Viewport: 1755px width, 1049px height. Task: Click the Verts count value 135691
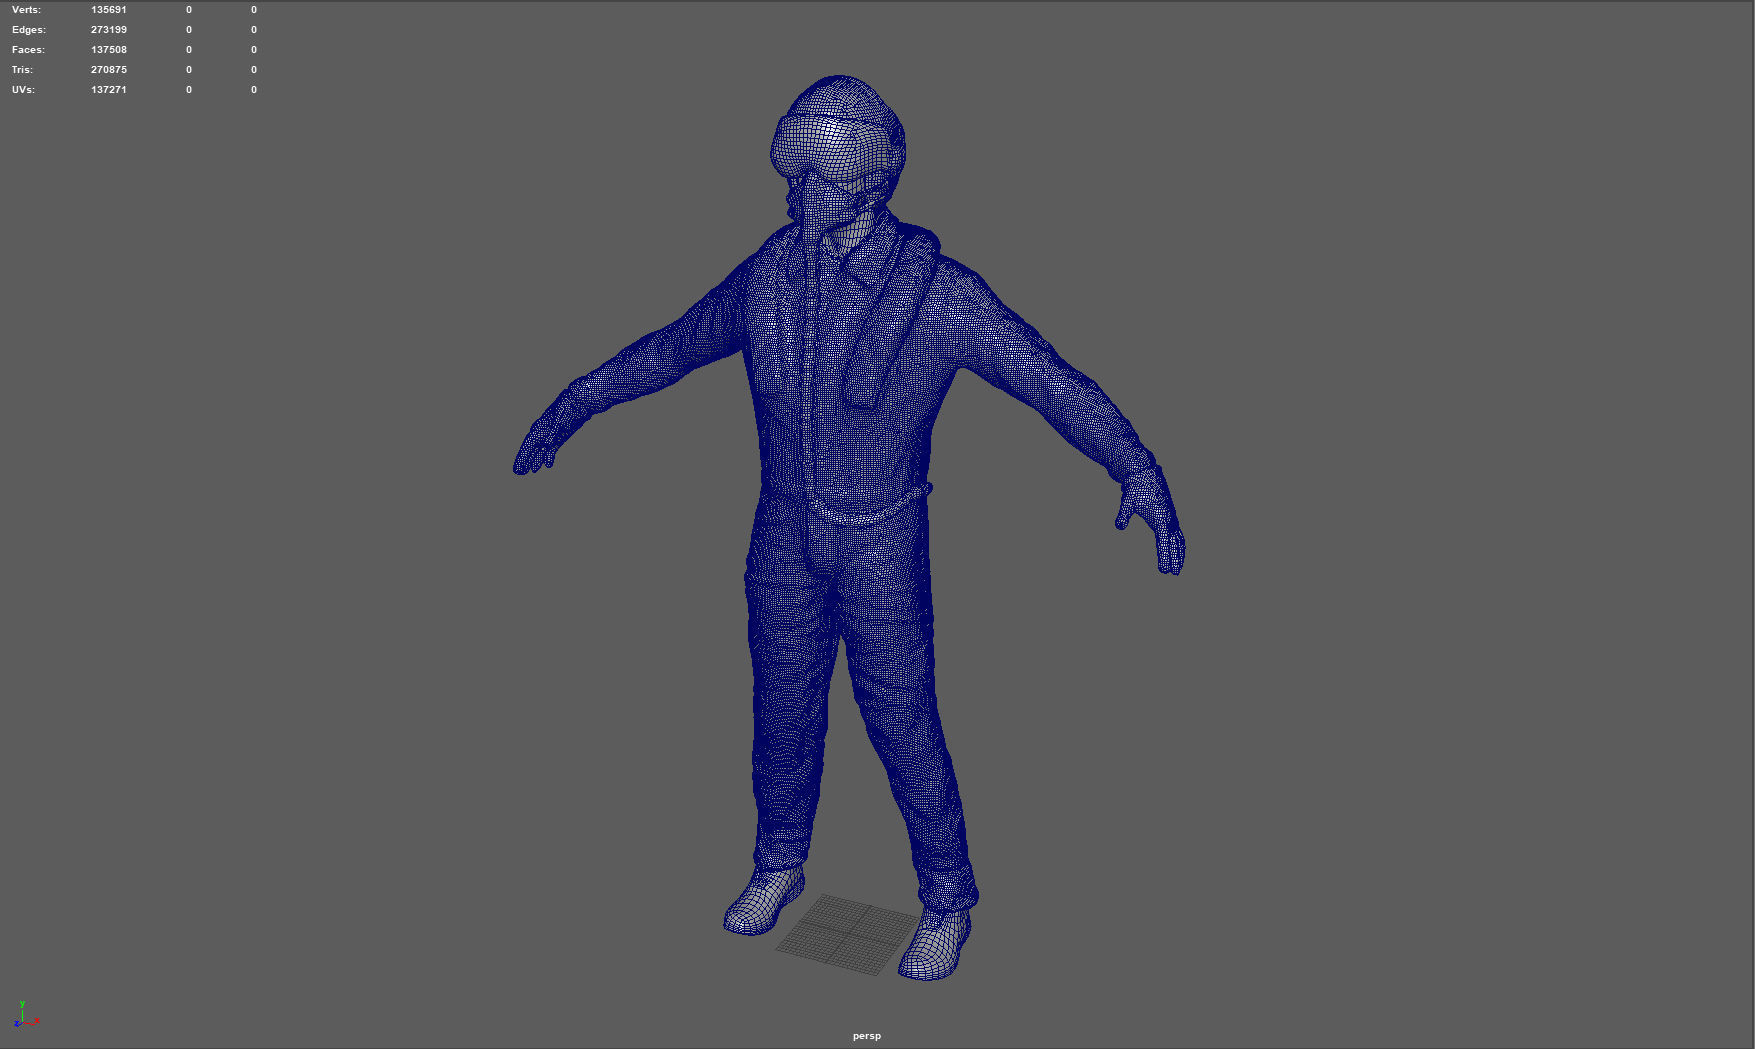(x=109, y=10)
